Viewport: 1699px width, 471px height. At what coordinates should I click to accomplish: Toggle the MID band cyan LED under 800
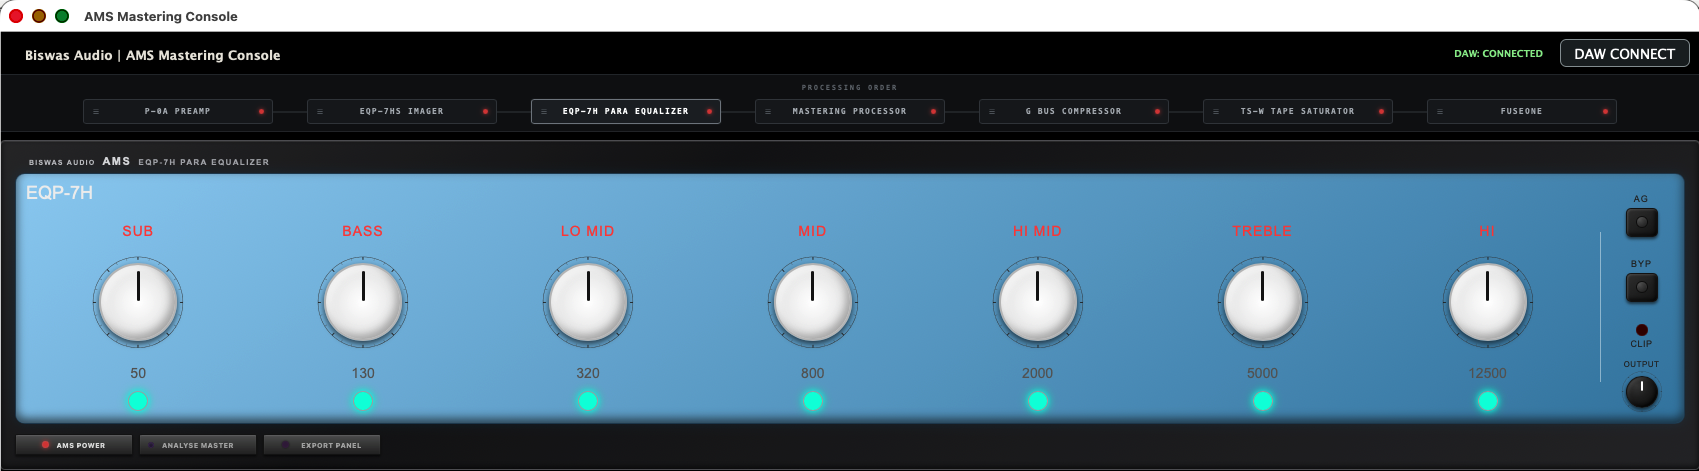pyautogui.click(x=812, y=401)
